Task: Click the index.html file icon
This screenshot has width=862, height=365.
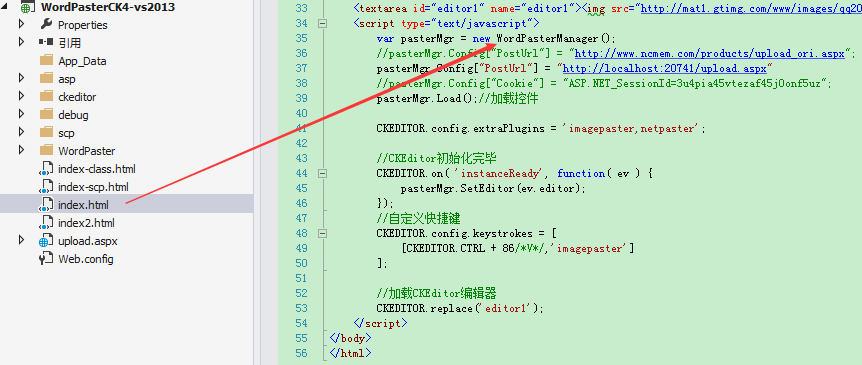Action: [46, 205]
